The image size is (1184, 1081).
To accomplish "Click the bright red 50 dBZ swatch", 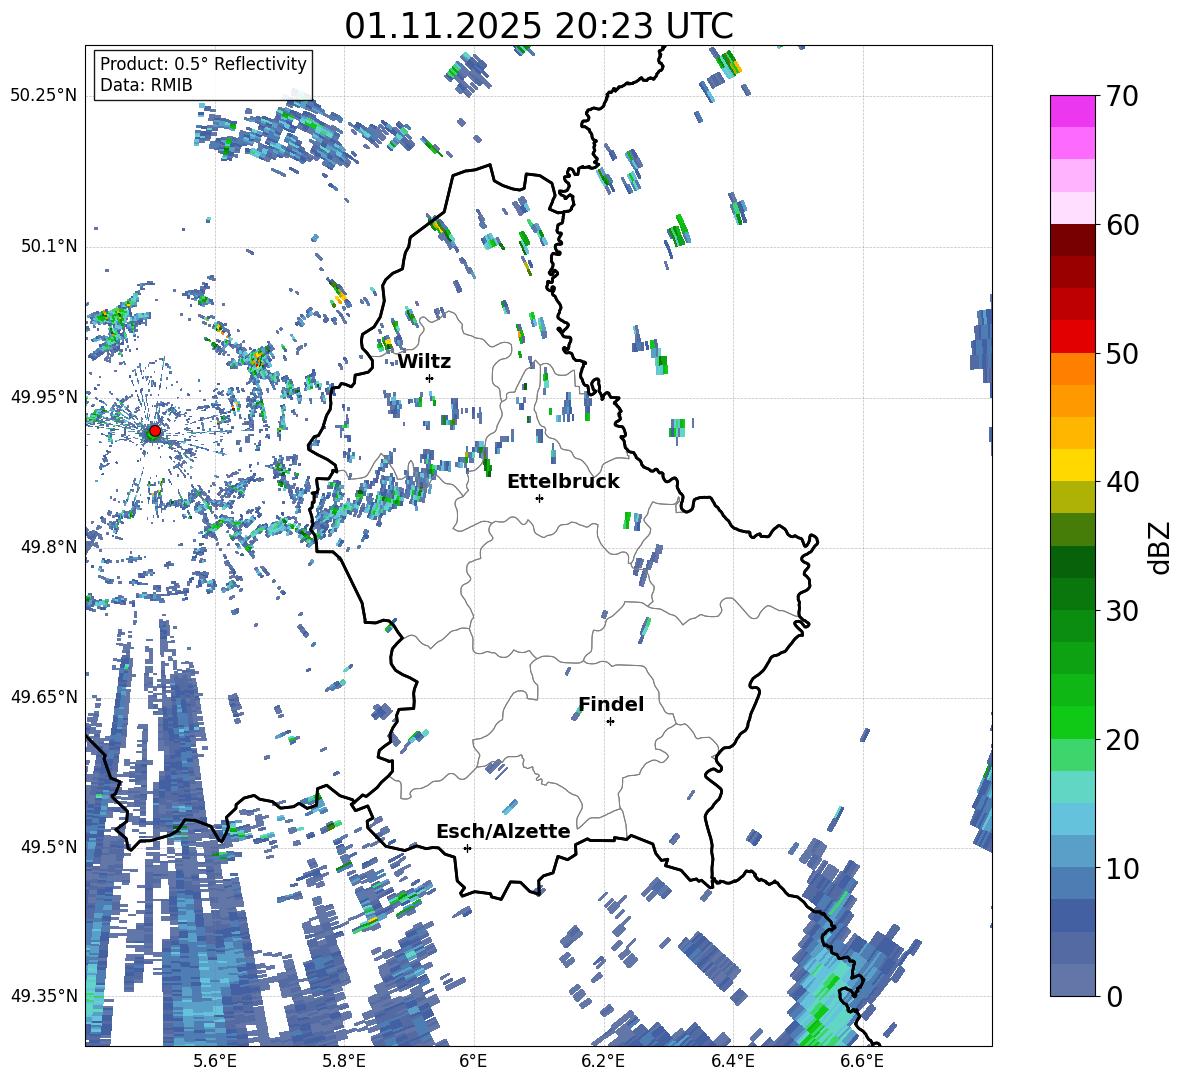I will pyautogui.click(x=1073, y=337).
